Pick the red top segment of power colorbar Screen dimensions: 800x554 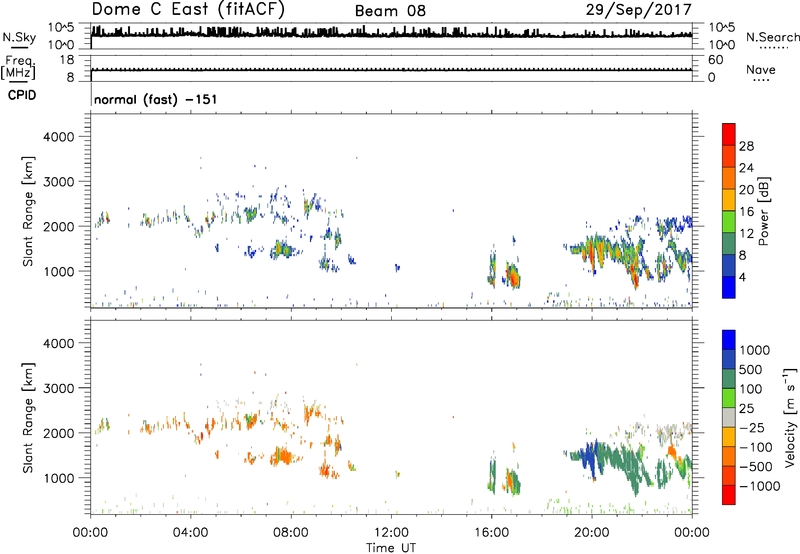(x=729, y=134)
